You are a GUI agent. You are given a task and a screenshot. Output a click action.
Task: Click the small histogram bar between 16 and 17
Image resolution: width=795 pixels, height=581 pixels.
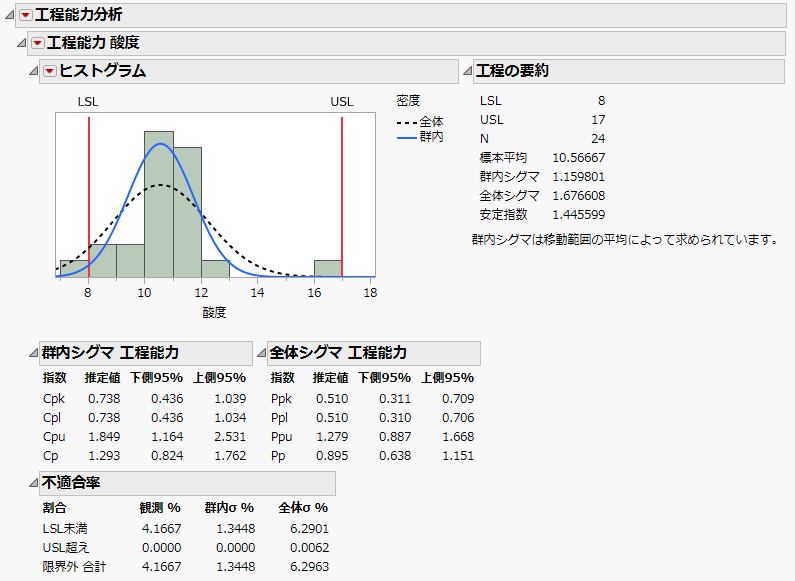pos(328,269)
